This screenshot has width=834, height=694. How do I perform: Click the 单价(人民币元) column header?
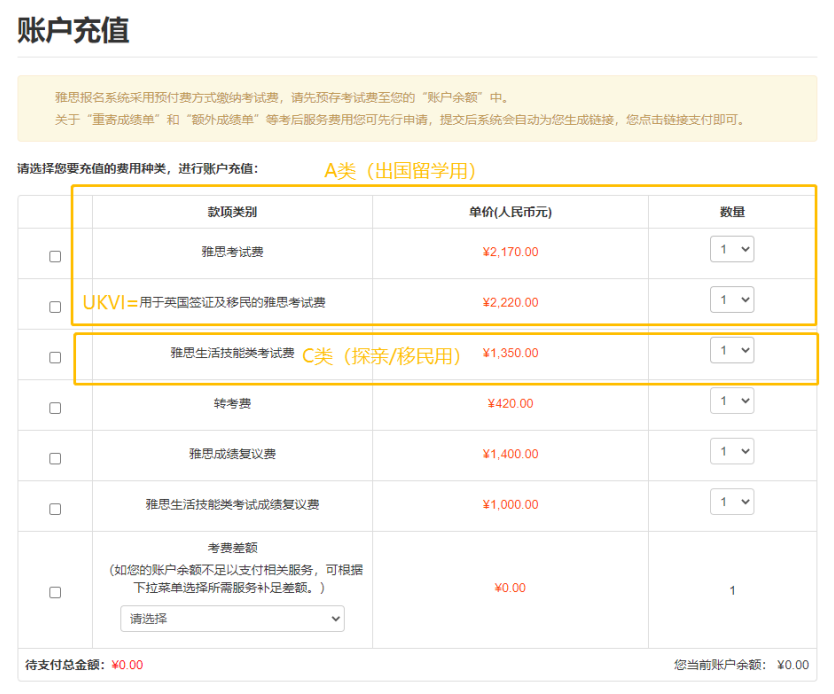[x=510, y=212]
